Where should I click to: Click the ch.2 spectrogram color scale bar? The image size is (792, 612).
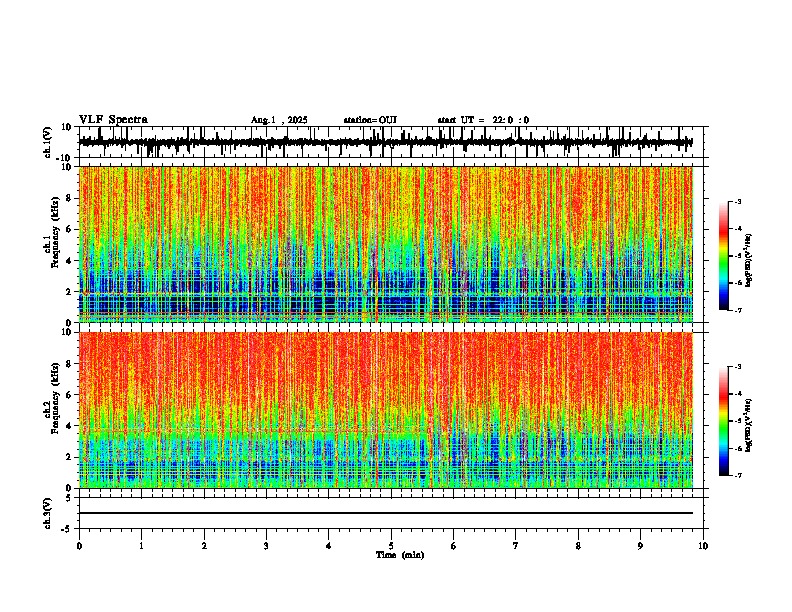click(723, 421)
